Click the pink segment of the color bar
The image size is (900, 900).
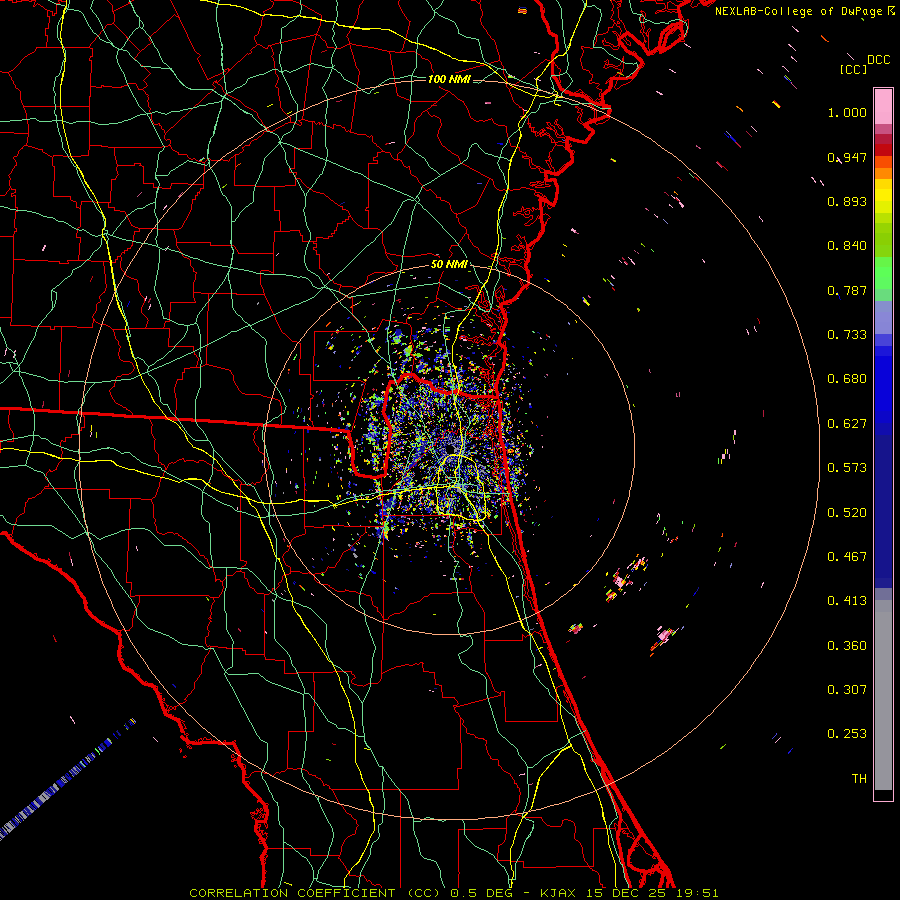(883, 107)
